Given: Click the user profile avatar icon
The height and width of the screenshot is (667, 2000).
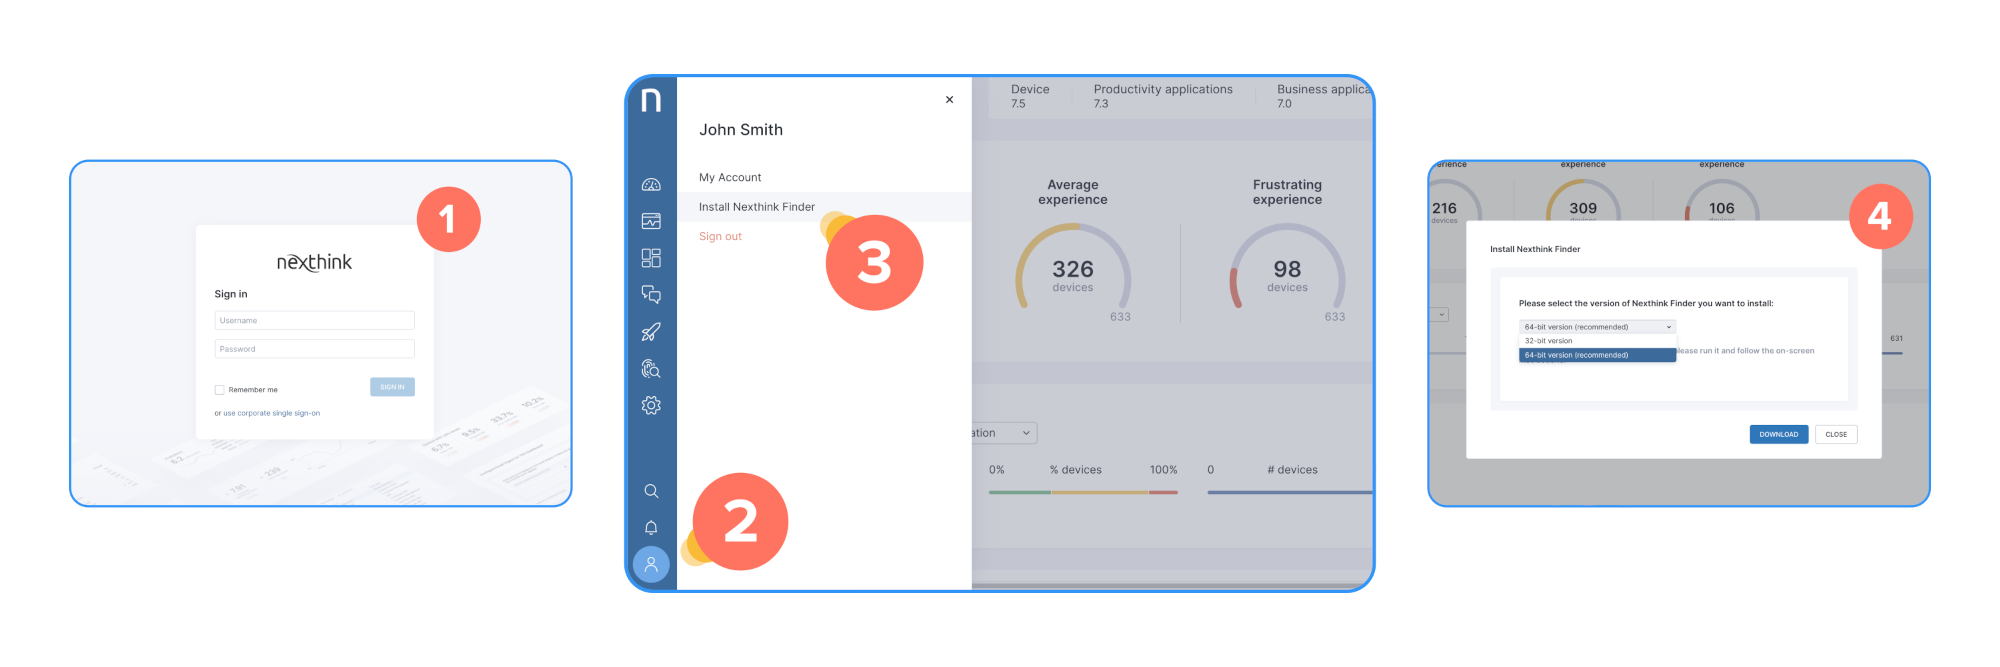Looking at the screenshot, I should (x=651, y=565).
